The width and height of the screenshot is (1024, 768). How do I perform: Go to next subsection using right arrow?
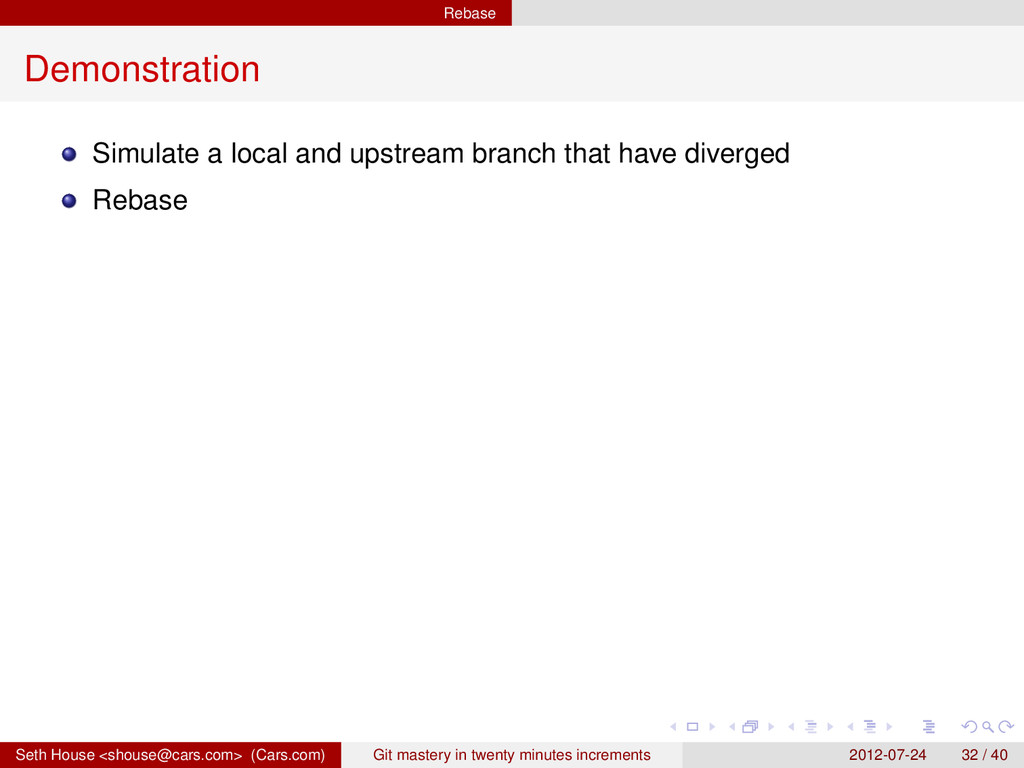(x=830, y=727)
